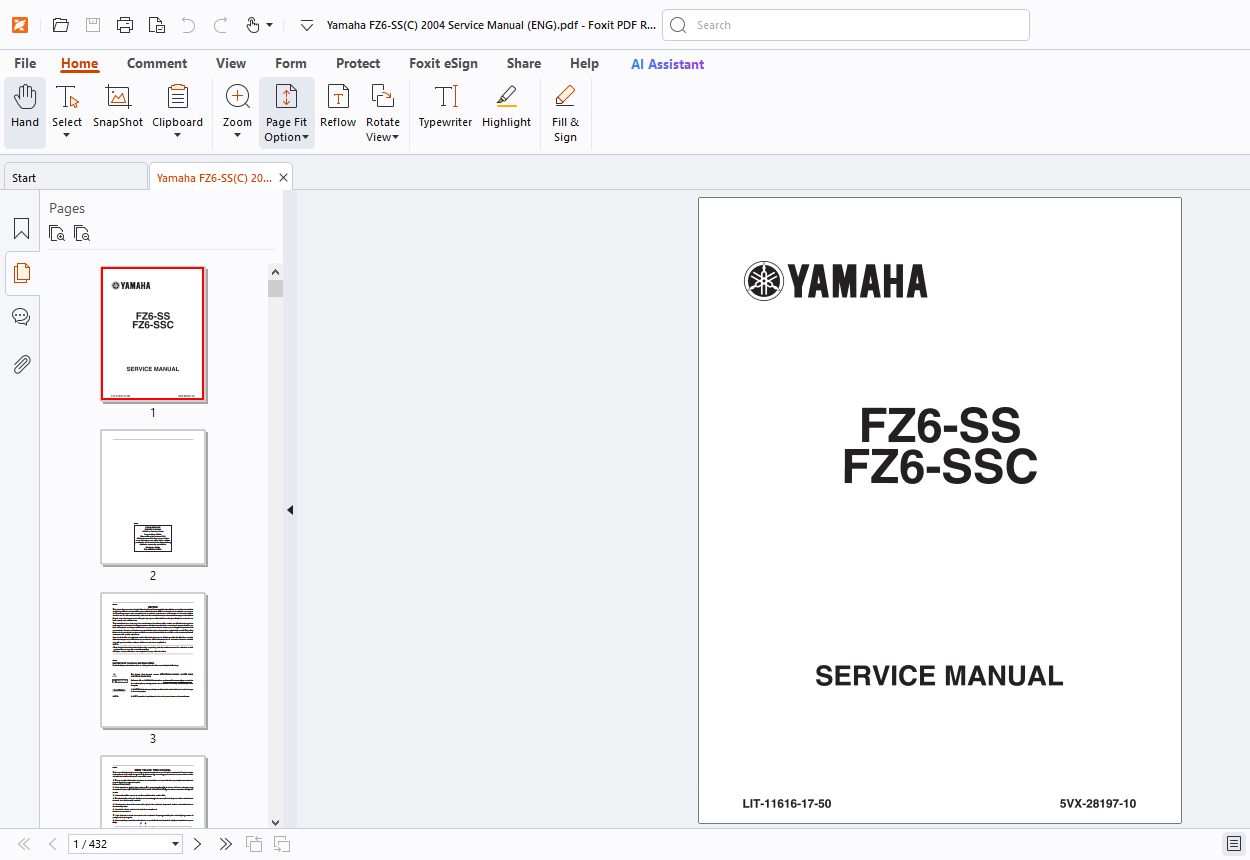1250x860 pixels.
Task: Open the Comment ribbon tab
Action: pos(157,63)
